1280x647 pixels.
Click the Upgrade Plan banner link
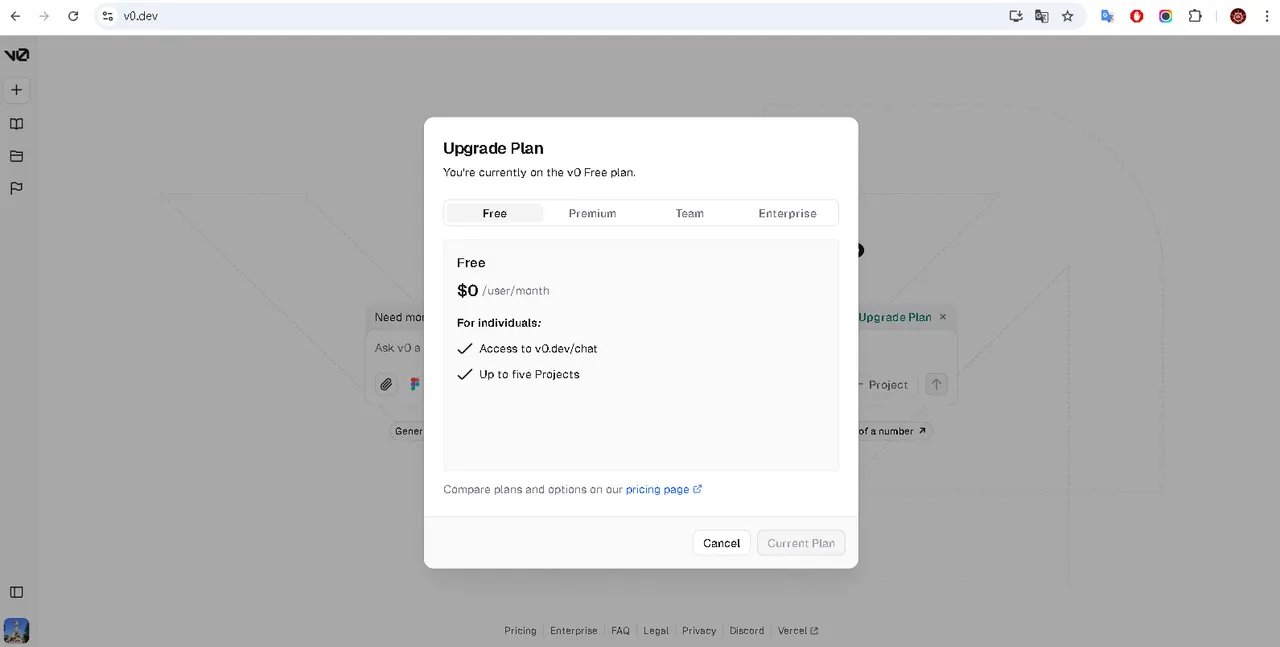tap(894, 317)
